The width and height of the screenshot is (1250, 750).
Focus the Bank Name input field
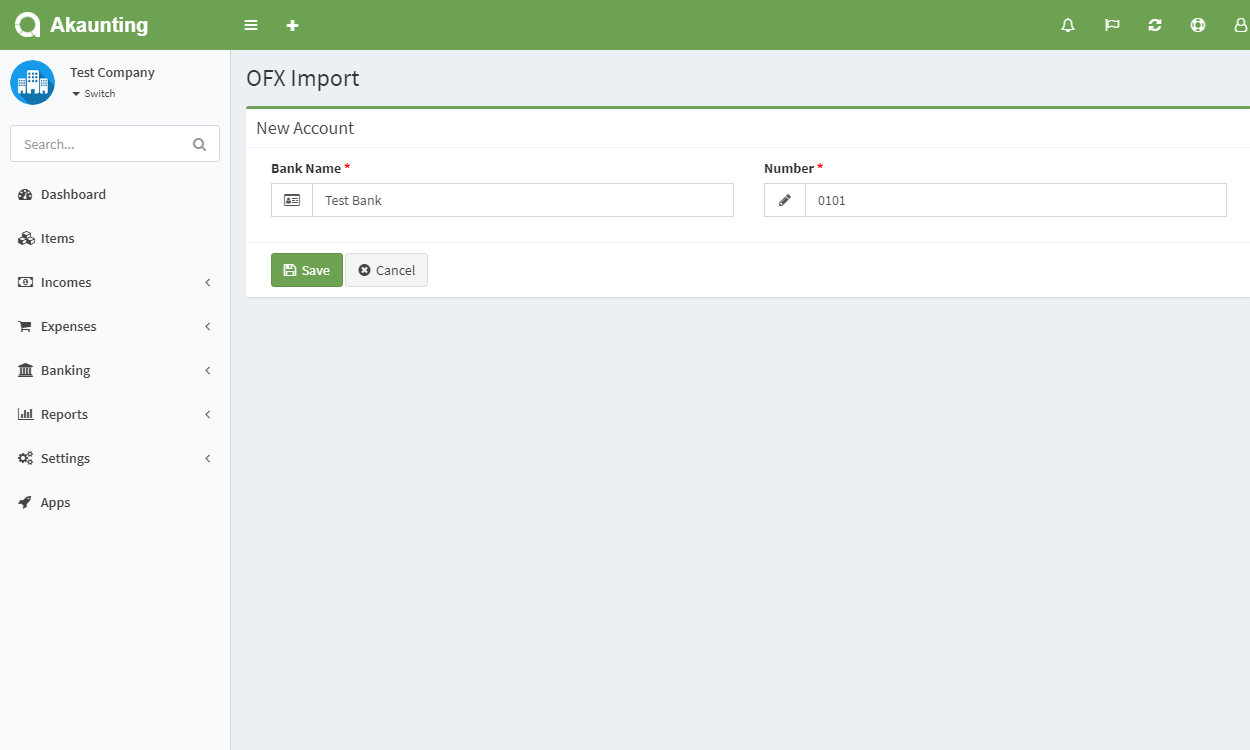523,200
